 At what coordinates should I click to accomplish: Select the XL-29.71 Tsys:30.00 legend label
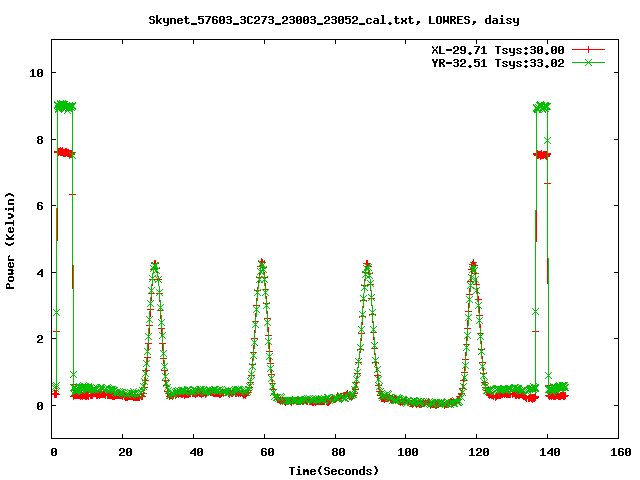click(497, 49)
